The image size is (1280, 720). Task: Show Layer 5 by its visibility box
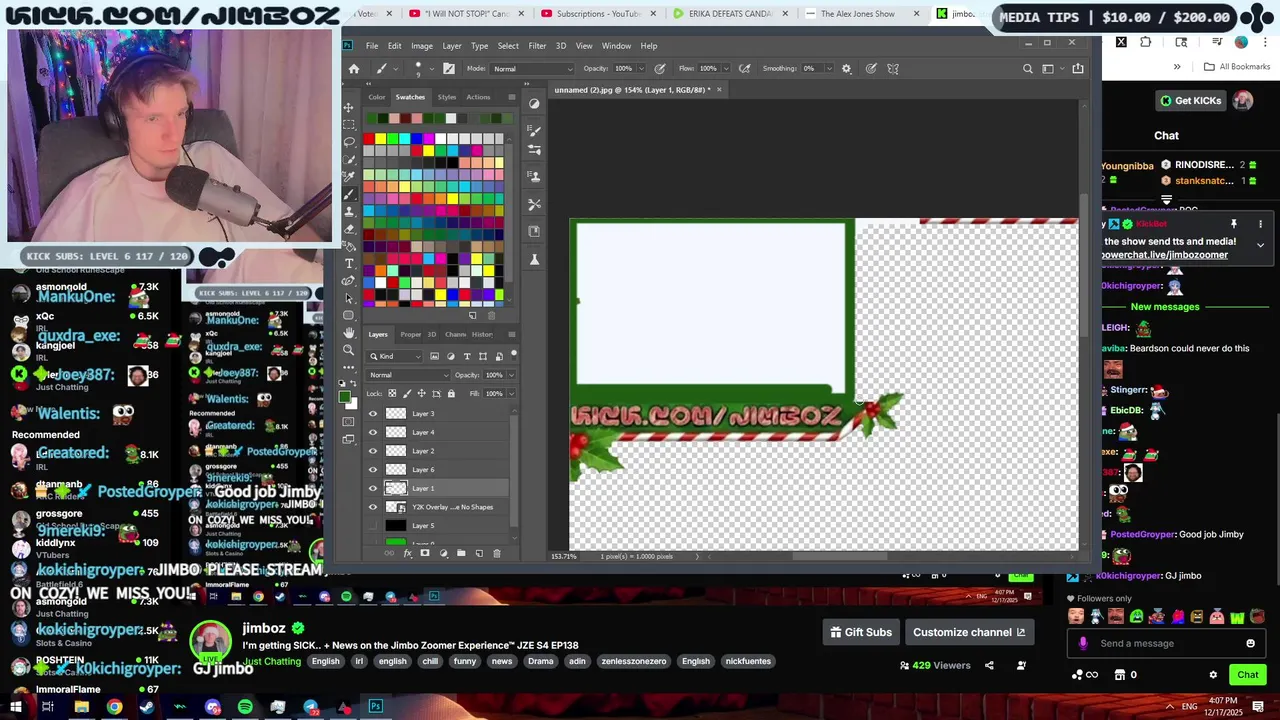click(x=373, y=526)
